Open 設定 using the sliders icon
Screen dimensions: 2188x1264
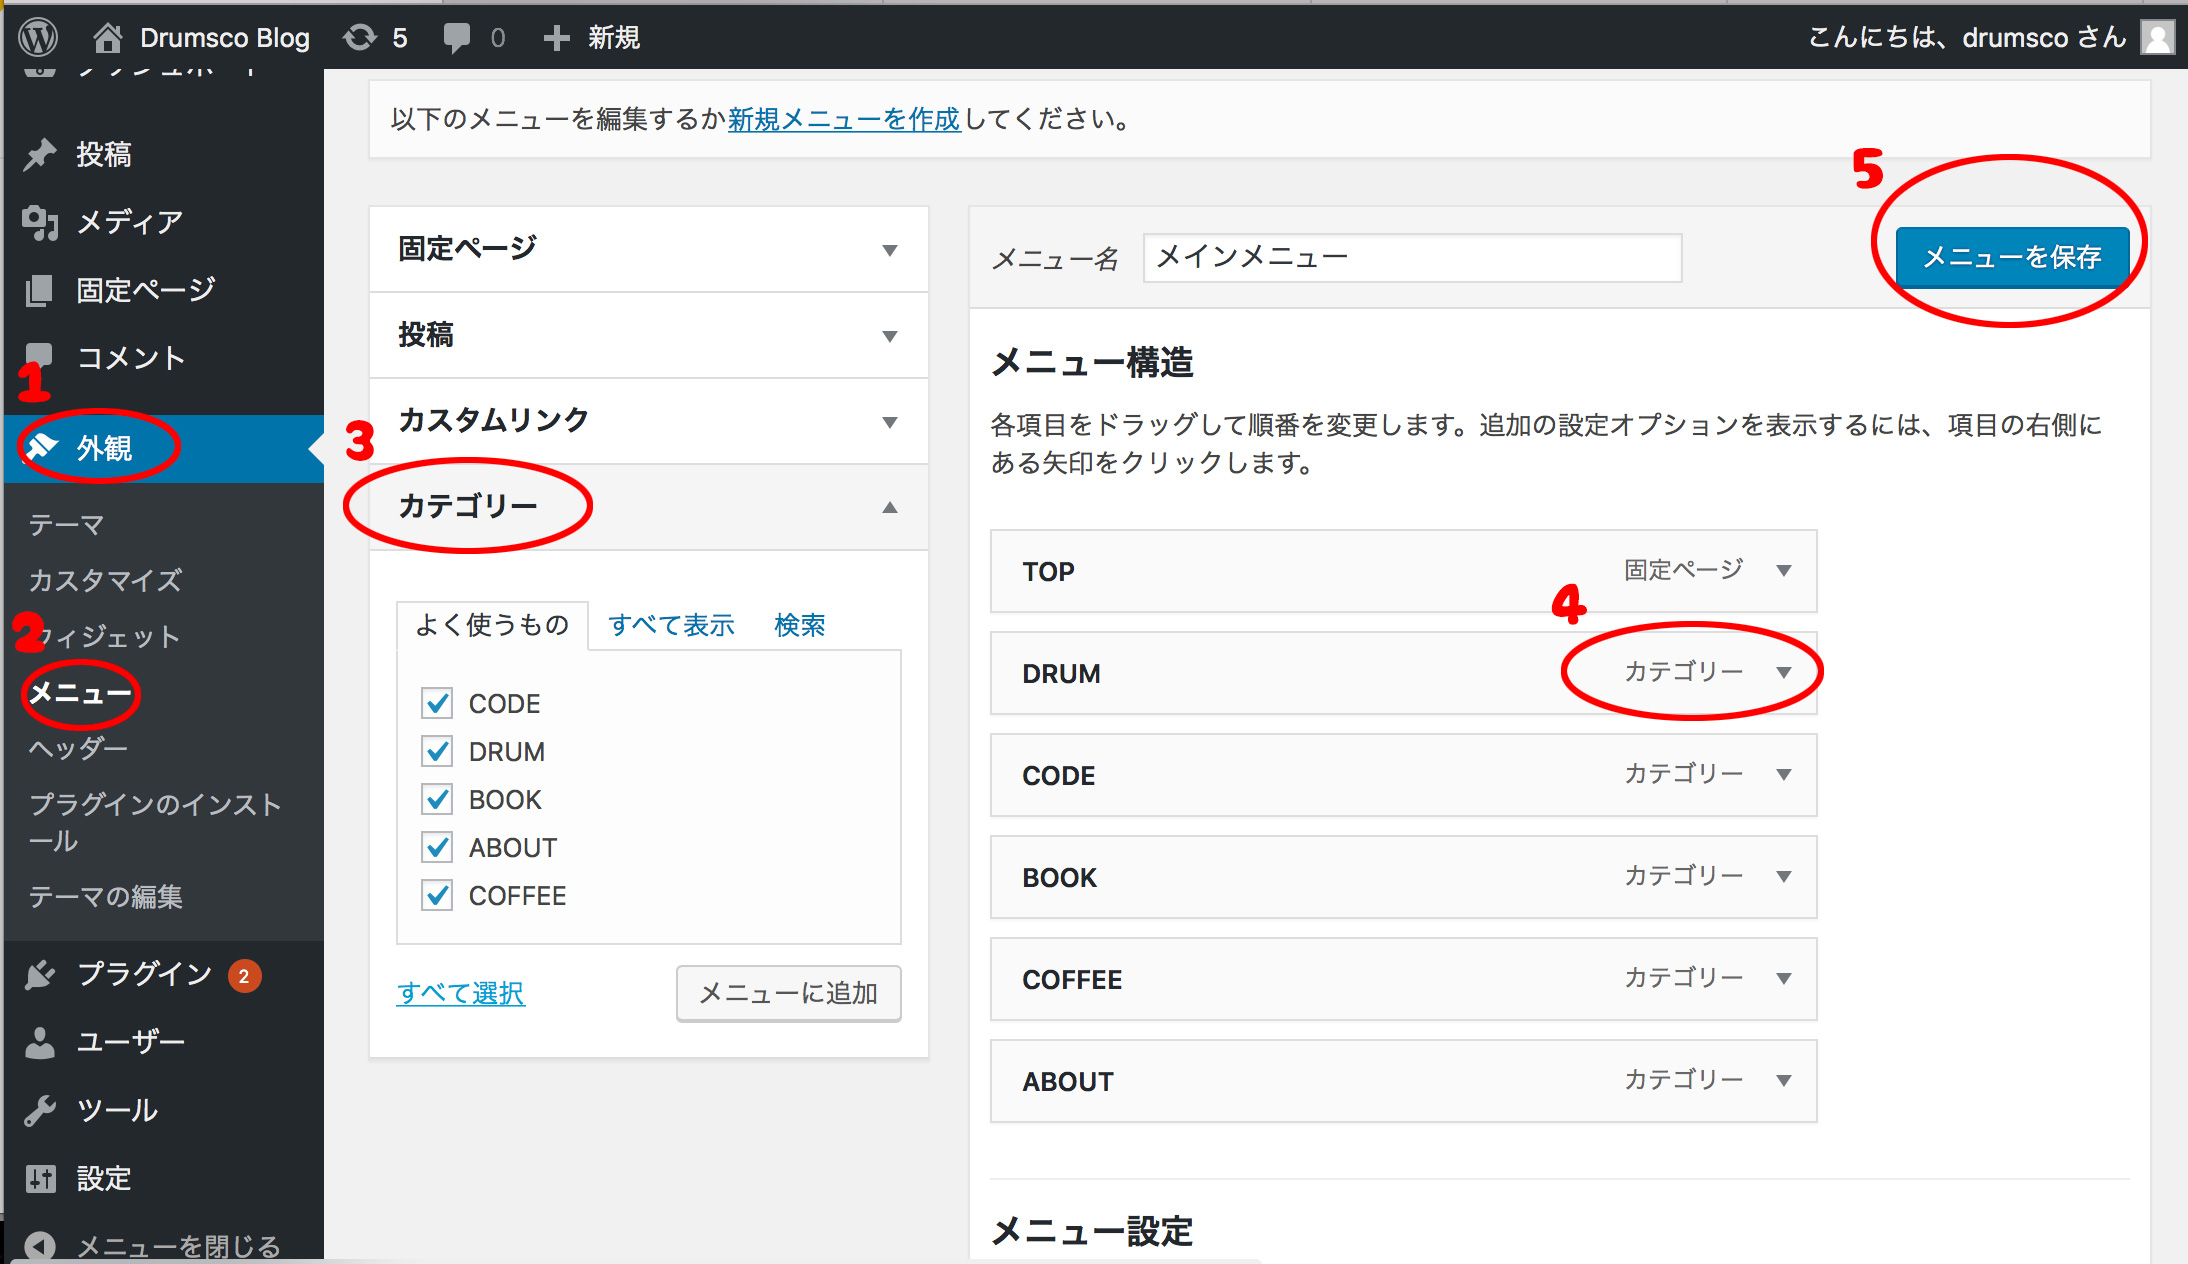pyautogui.click(x=40, y=1178)
